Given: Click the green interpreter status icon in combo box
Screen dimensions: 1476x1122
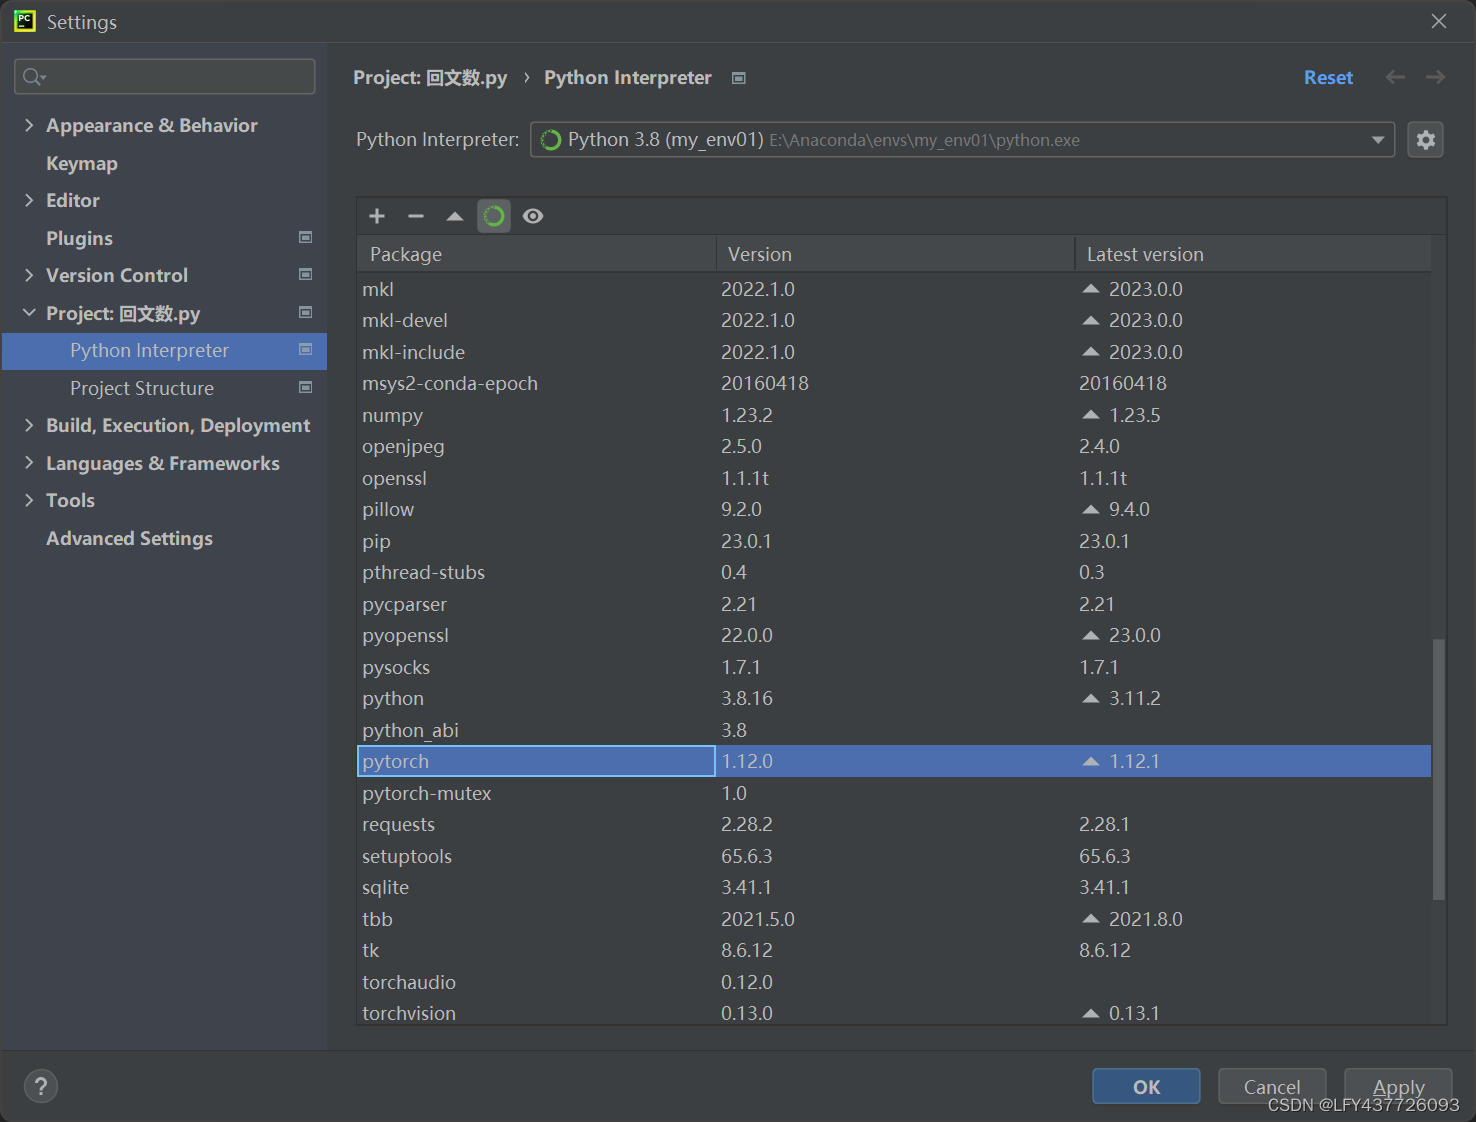Looking at the screenshot, I should point(551,140).
